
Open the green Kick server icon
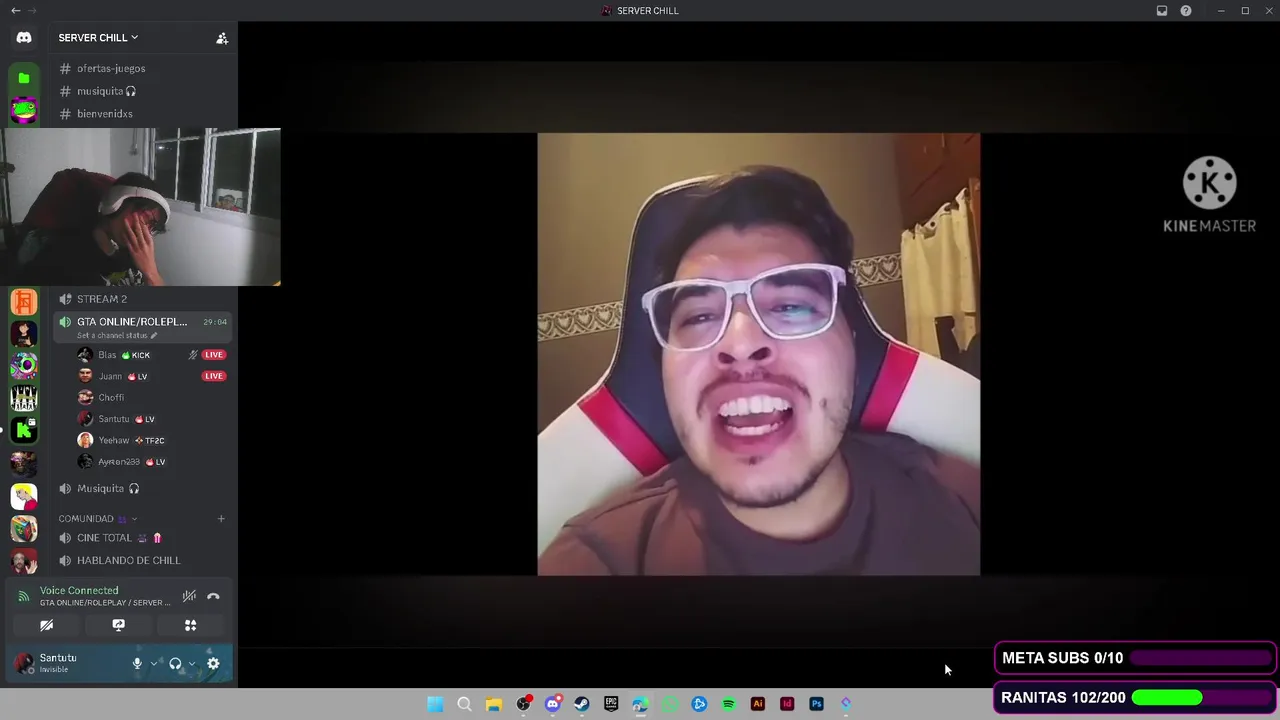click(24, 430)
